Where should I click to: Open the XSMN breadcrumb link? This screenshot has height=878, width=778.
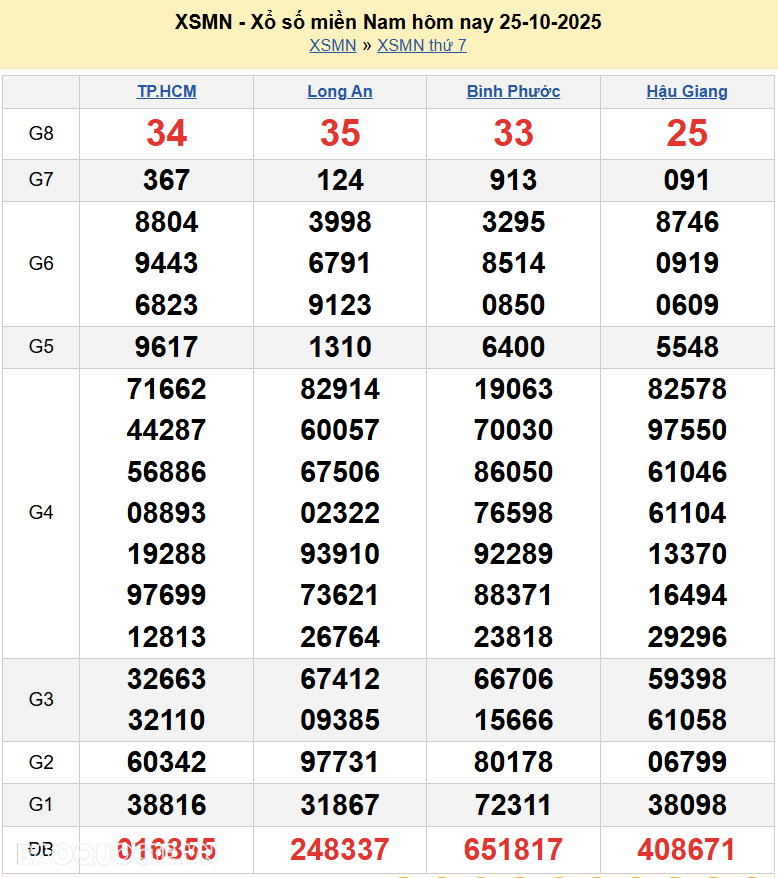coord(332,45)
